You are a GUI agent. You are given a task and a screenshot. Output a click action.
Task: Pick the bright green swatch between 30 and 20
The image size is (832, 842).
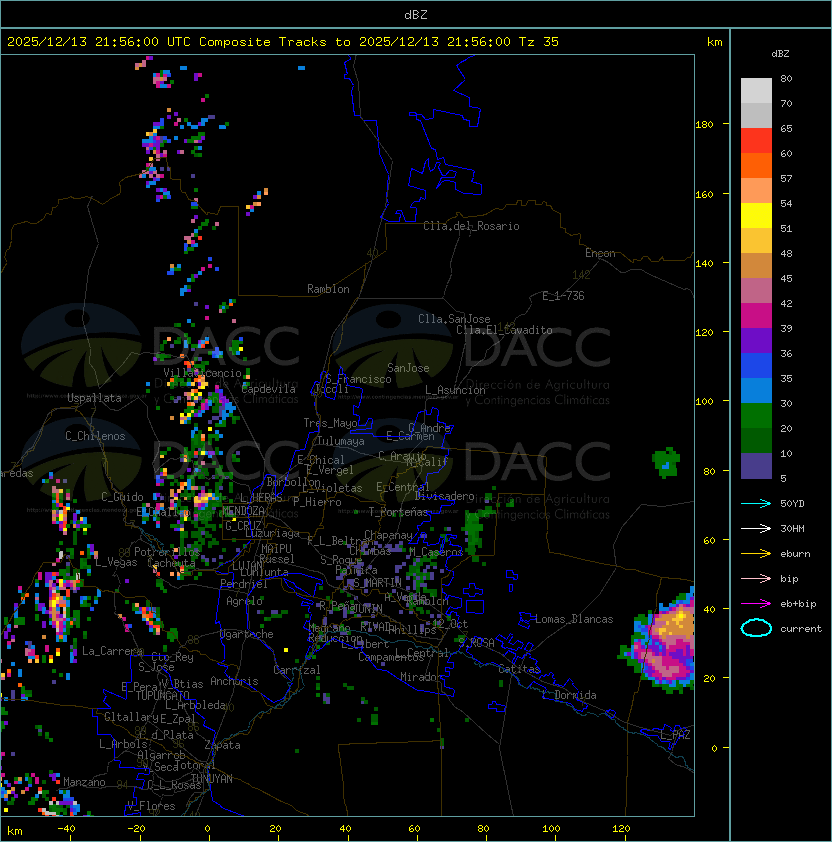(x=756, y=415)
